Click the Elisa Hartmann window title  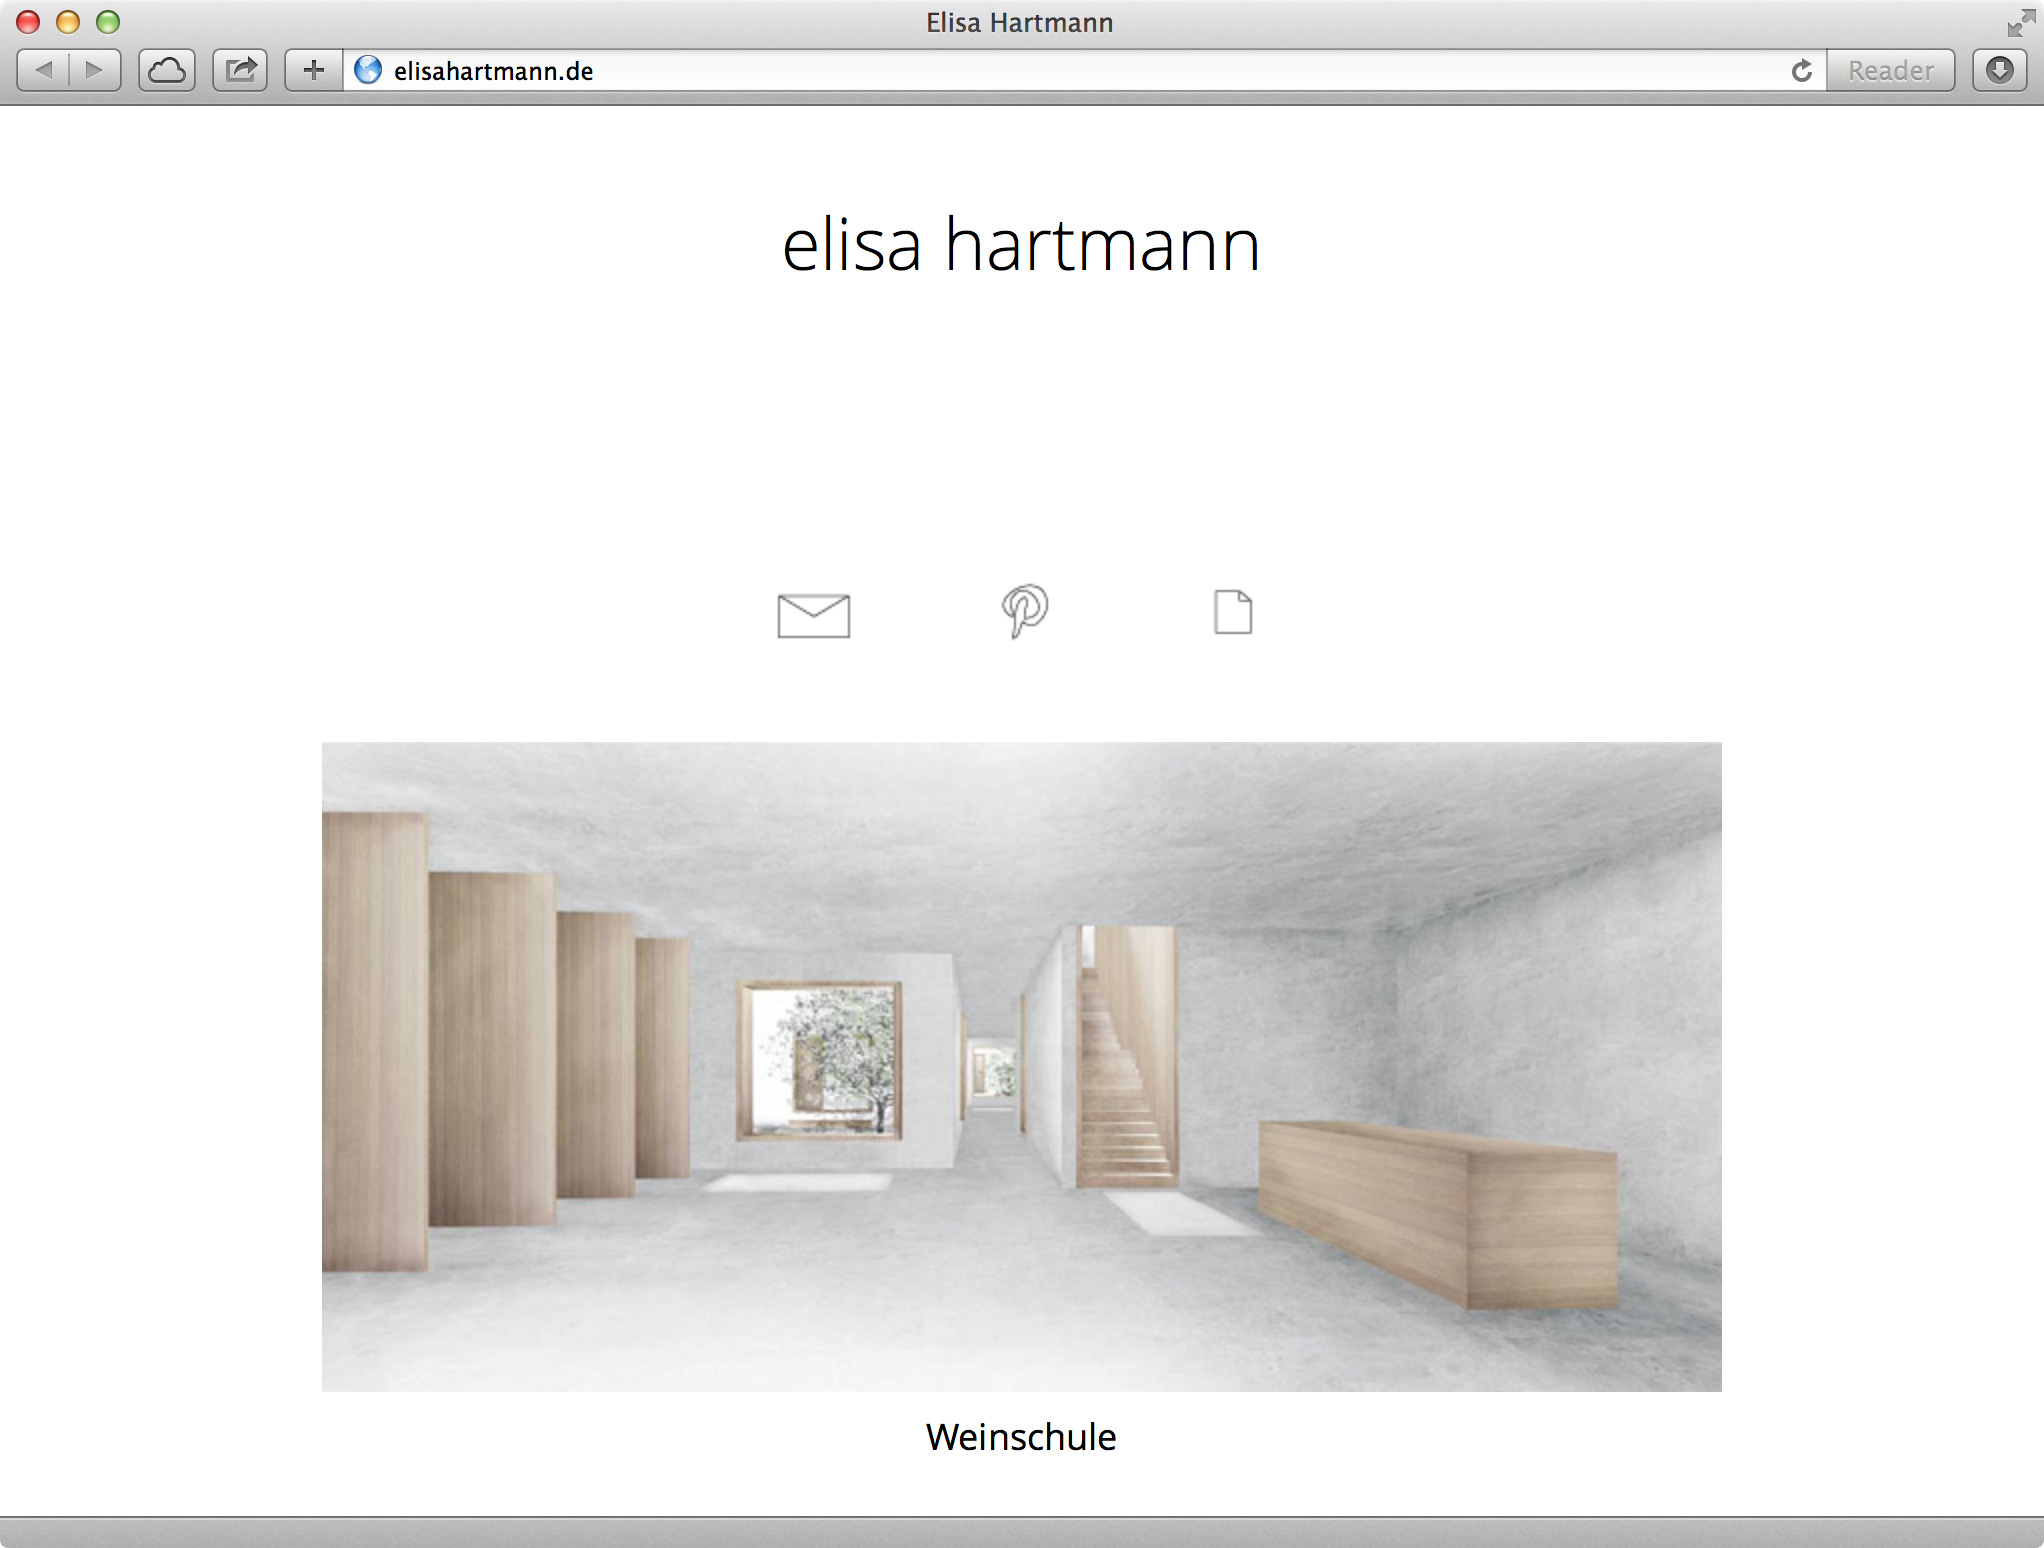[x=1019, y=22]
